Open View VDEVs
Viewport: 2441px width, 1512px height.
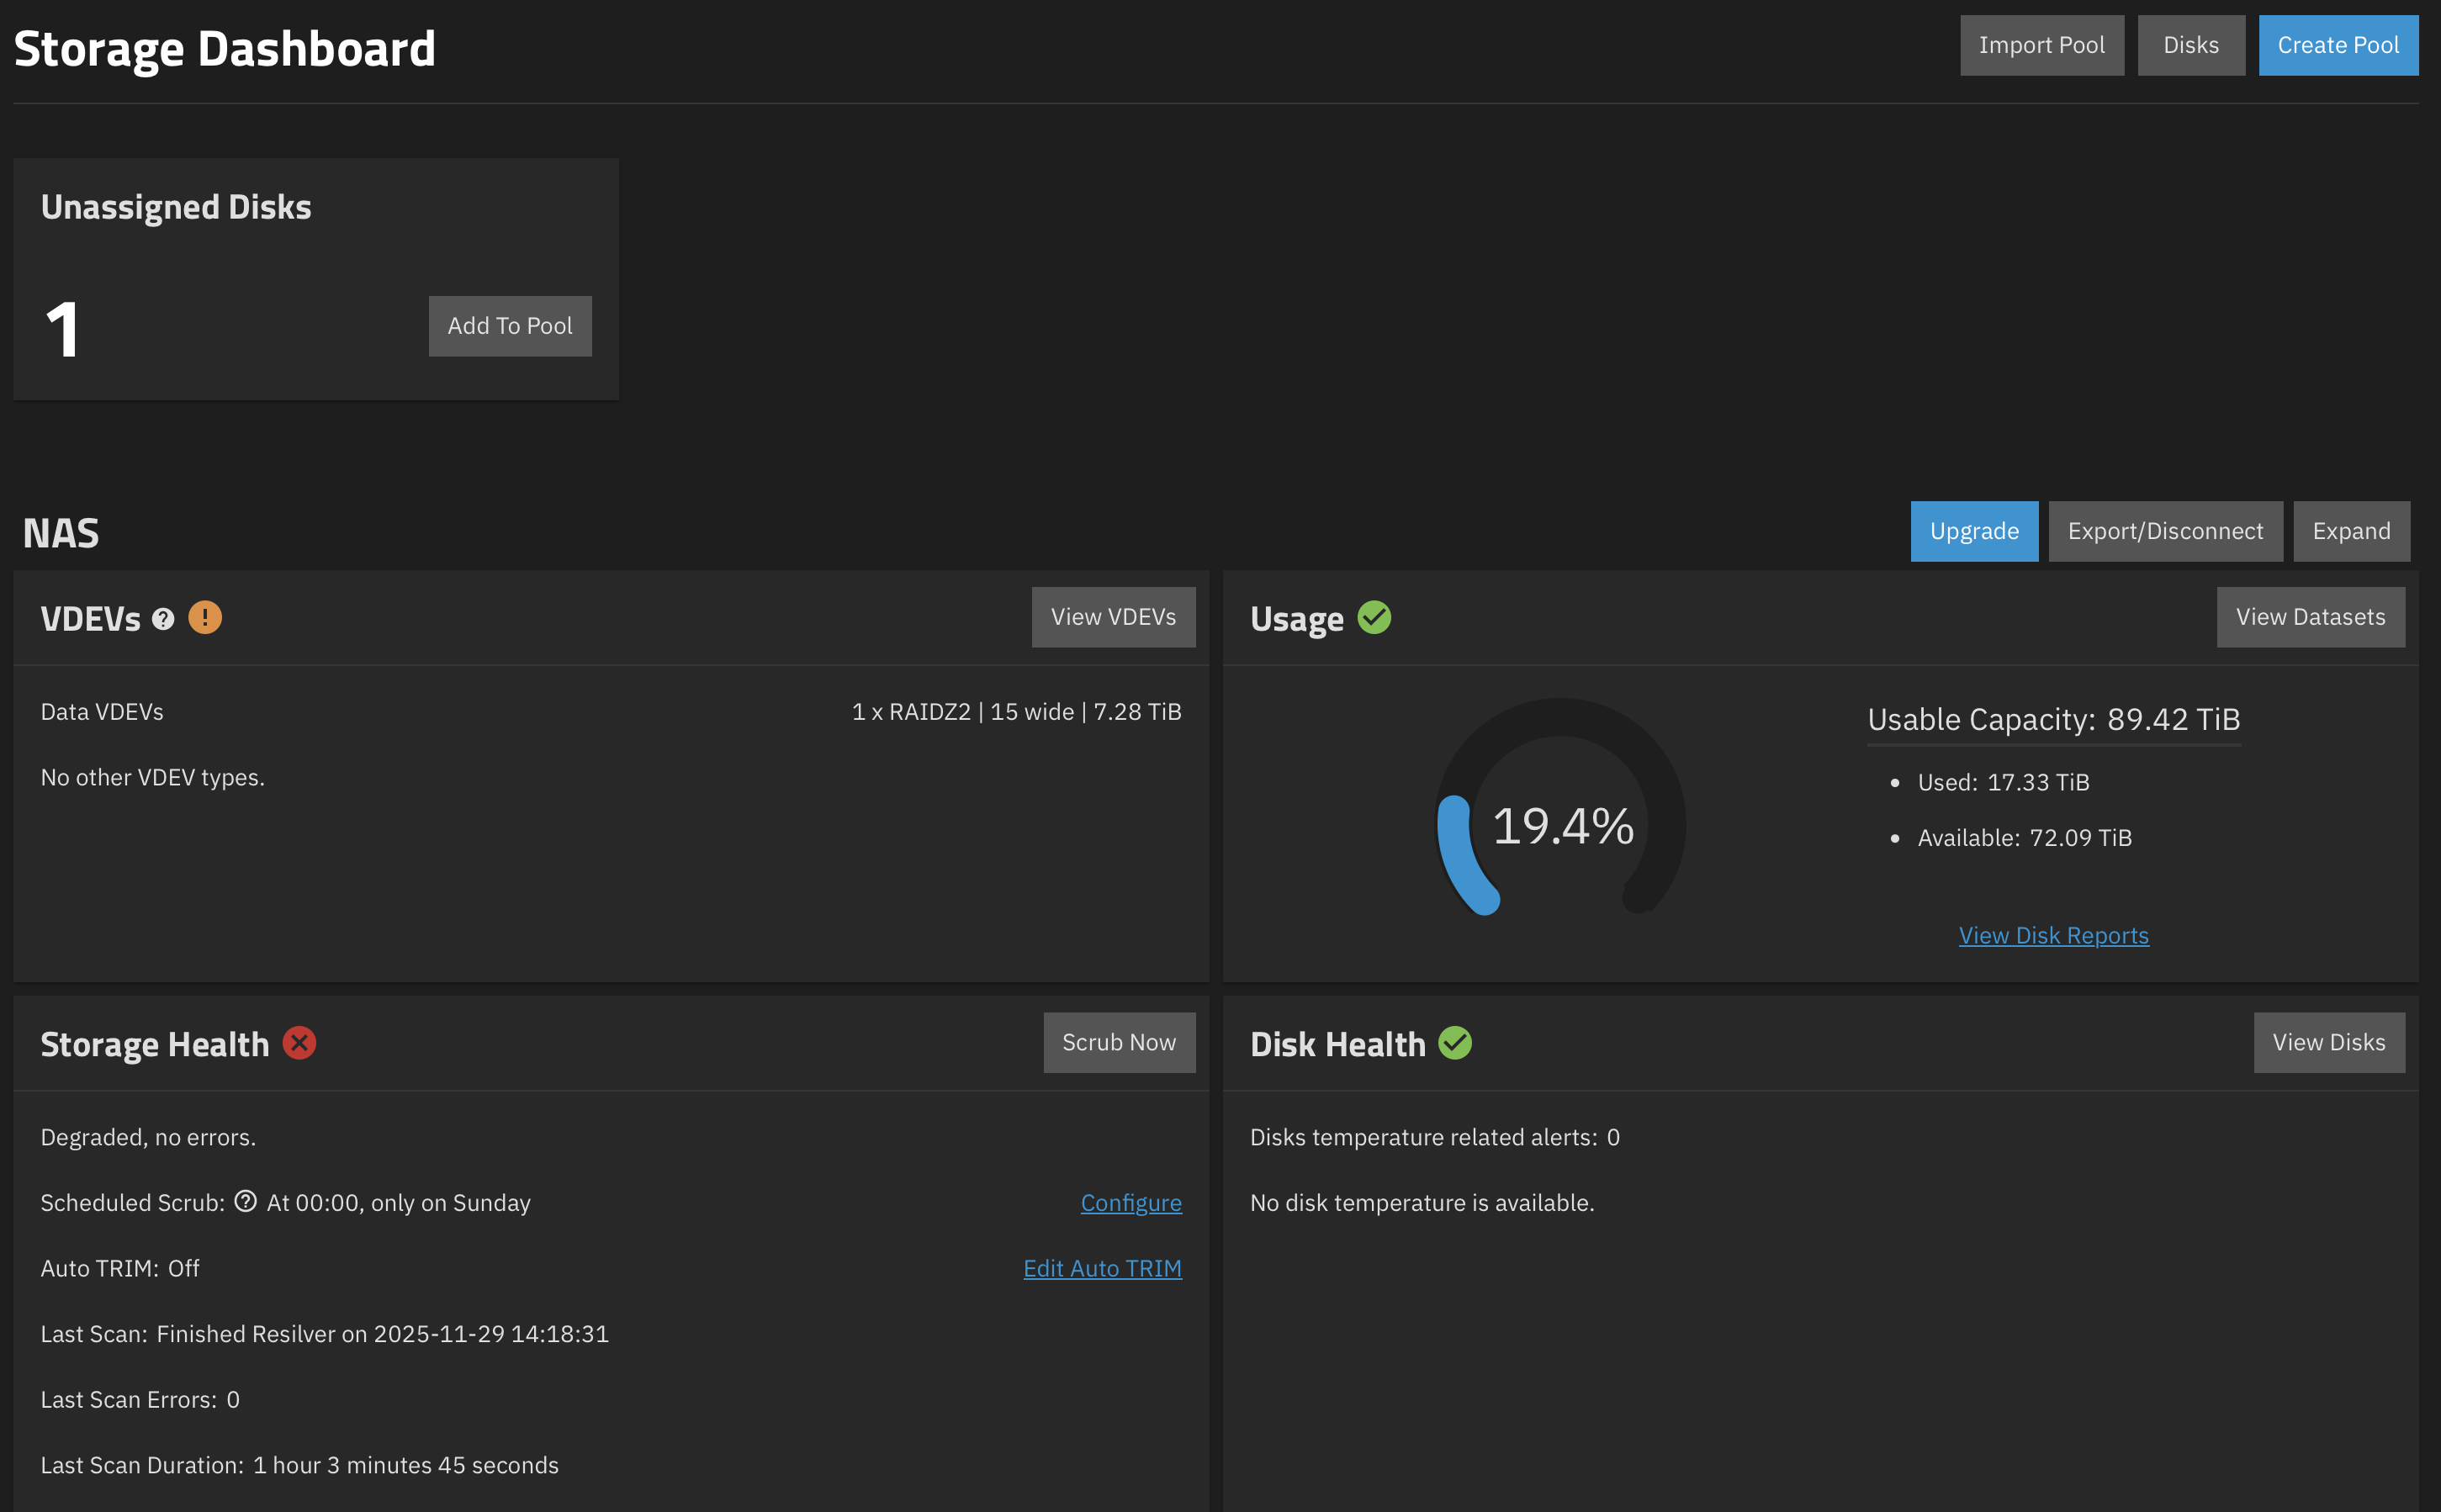tap(1112, 617)
